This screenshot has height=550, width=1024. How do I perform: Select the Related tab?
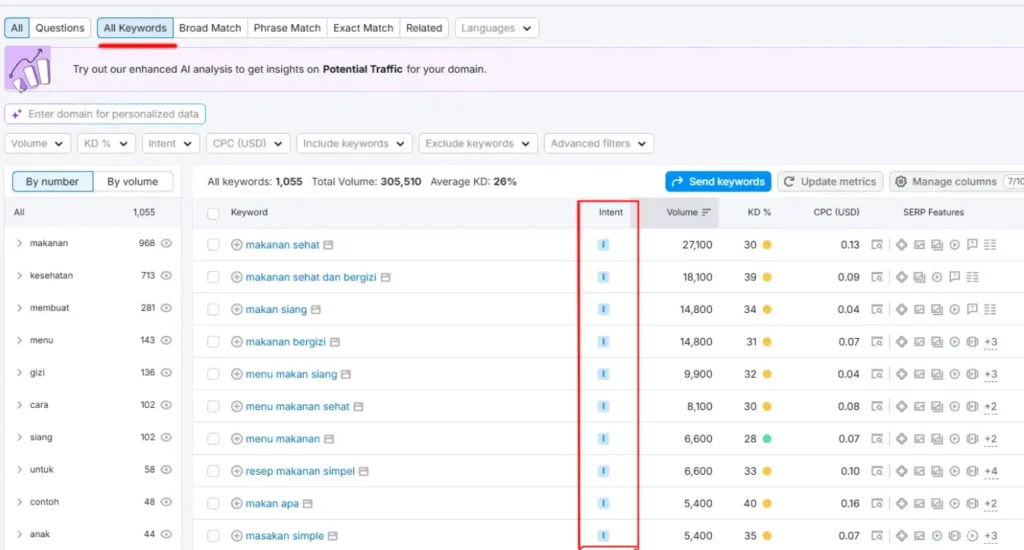(x=424, y=28)
